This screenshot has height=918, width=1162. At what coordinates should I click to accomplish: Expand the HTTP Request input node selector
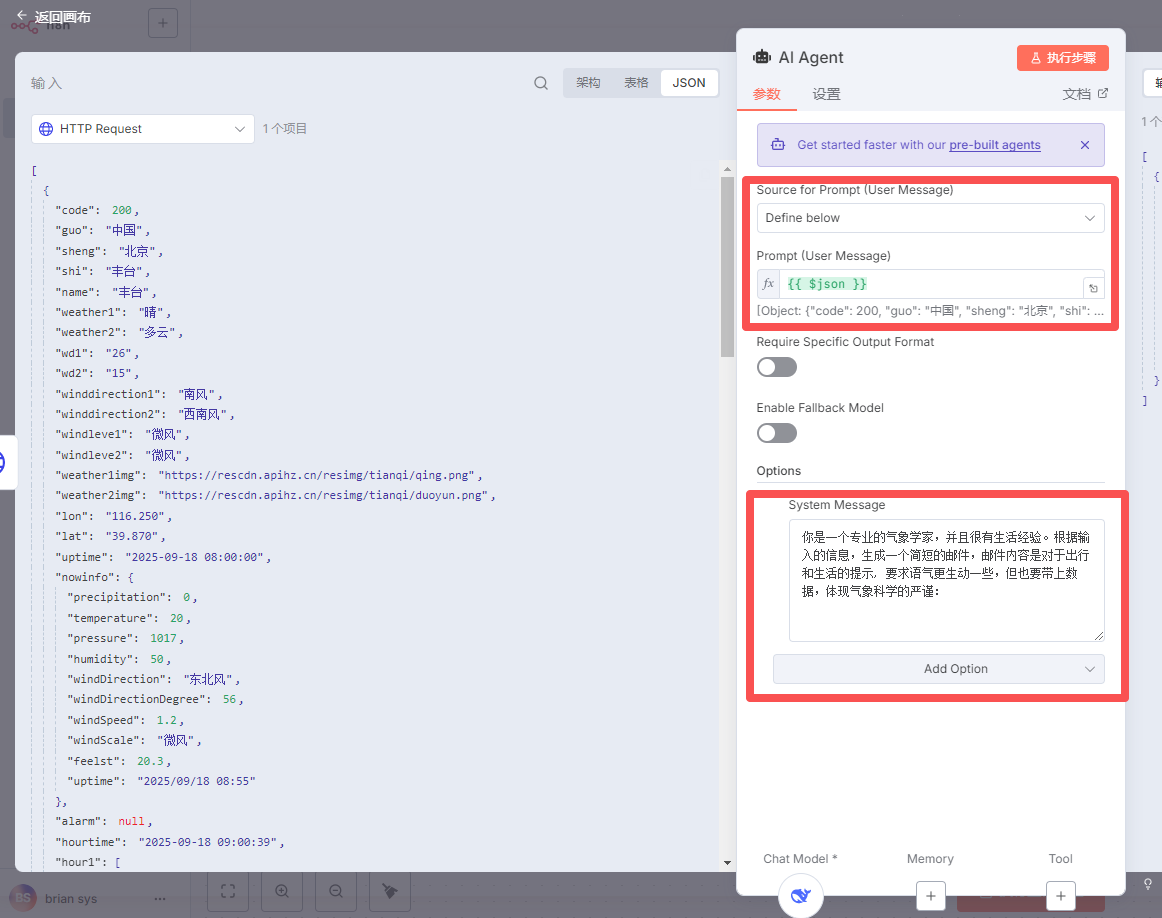143,129
